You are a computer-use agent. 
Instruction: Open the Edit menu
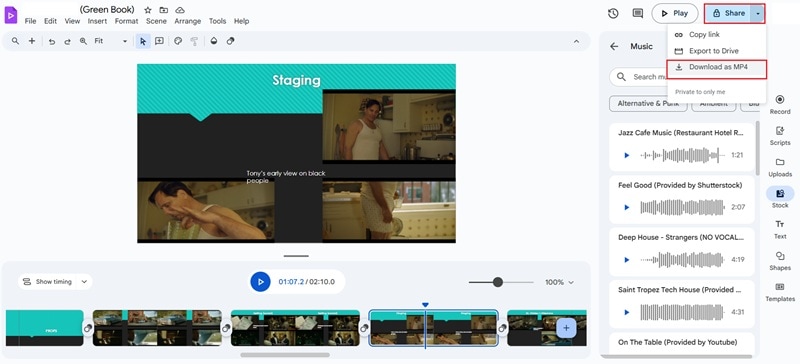click(x=50, y=21)
